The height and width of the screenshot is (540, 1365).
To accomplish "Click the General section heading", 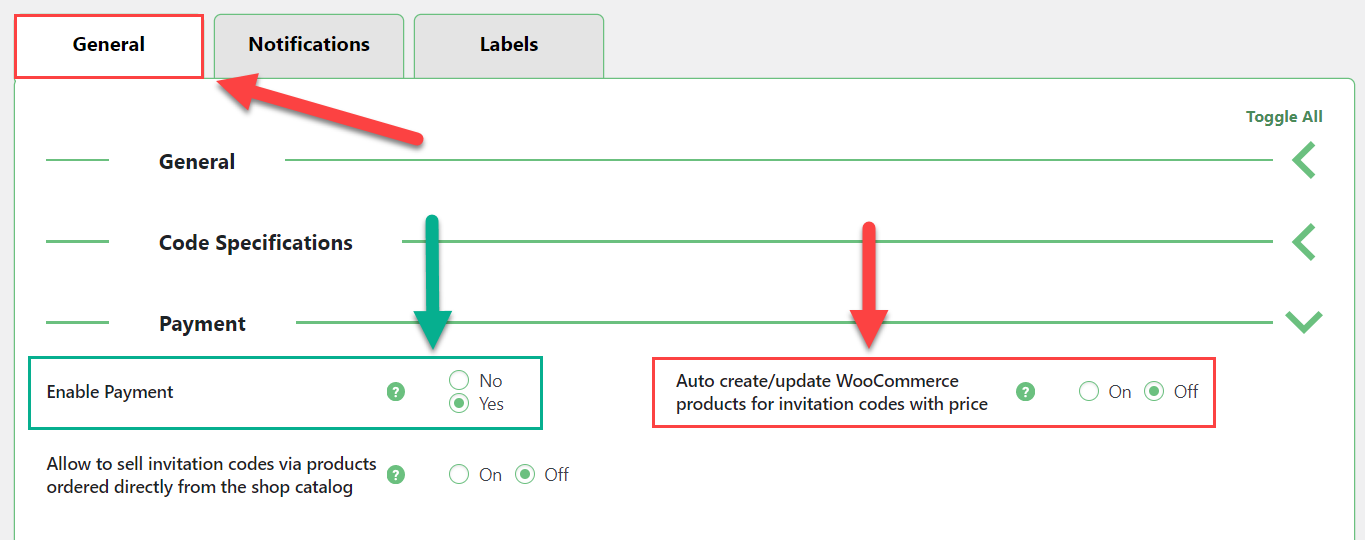I will [197, 162].
